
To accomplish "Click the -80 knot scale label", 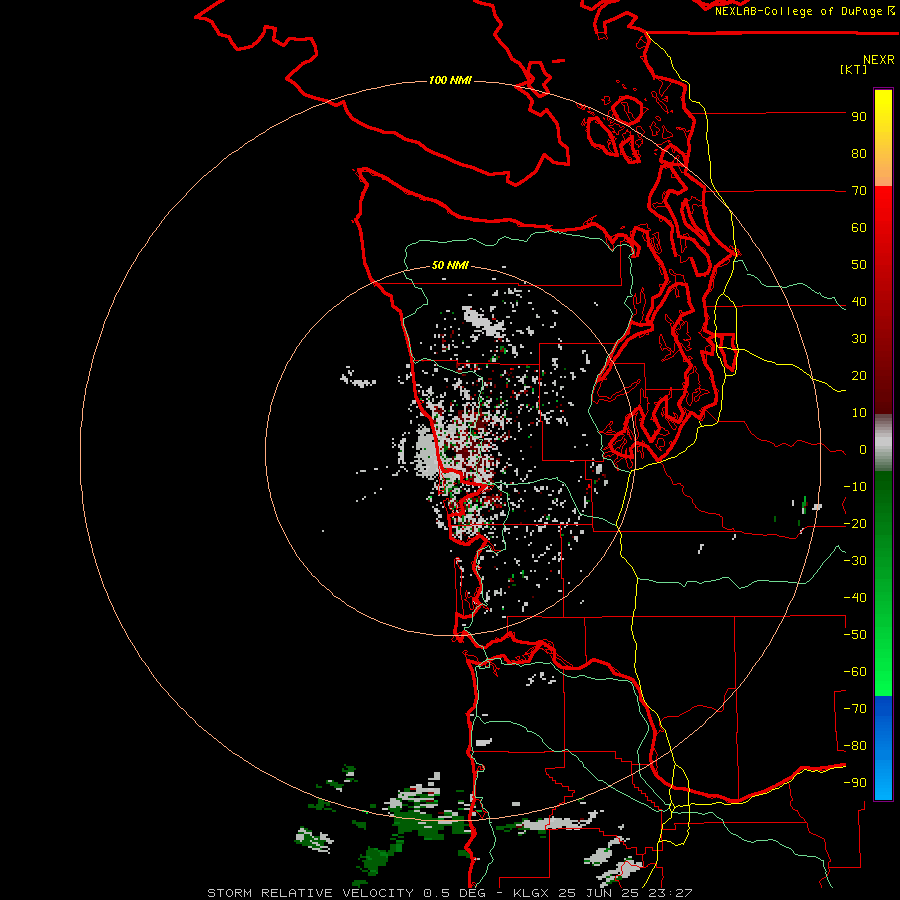I will point(855,746).
